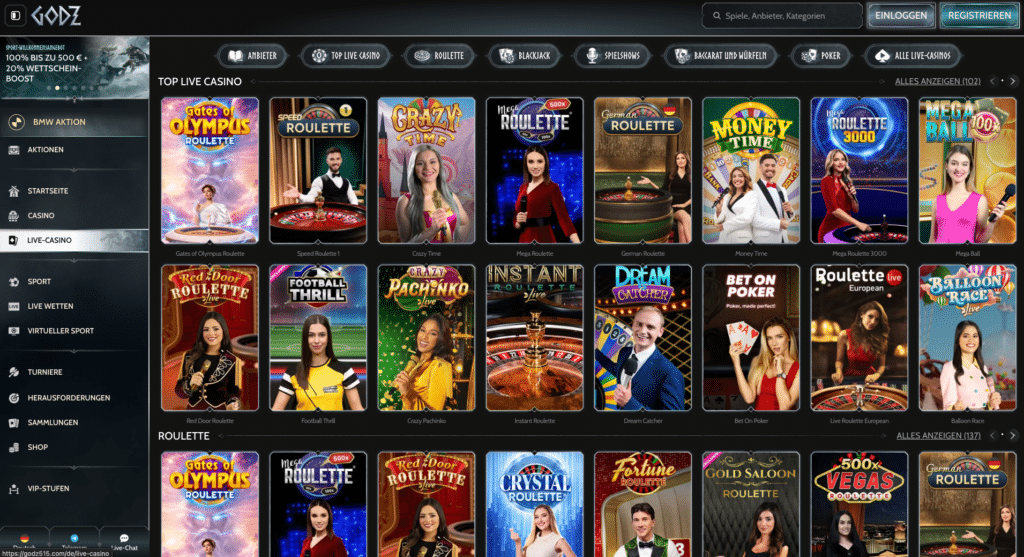Show all 137 Roulette games
Image resolution: width=1024 pixels, height=557 pixels.
tap(938, 436)
